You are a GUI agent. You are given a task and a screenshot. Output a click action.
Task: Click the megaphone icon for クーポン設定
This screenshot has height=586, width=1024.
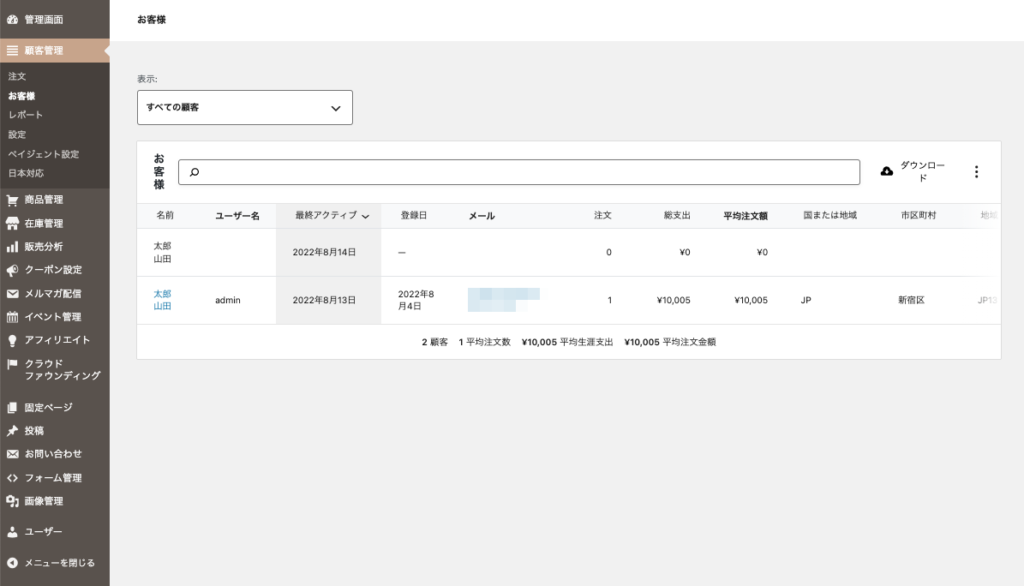(13, 270)
